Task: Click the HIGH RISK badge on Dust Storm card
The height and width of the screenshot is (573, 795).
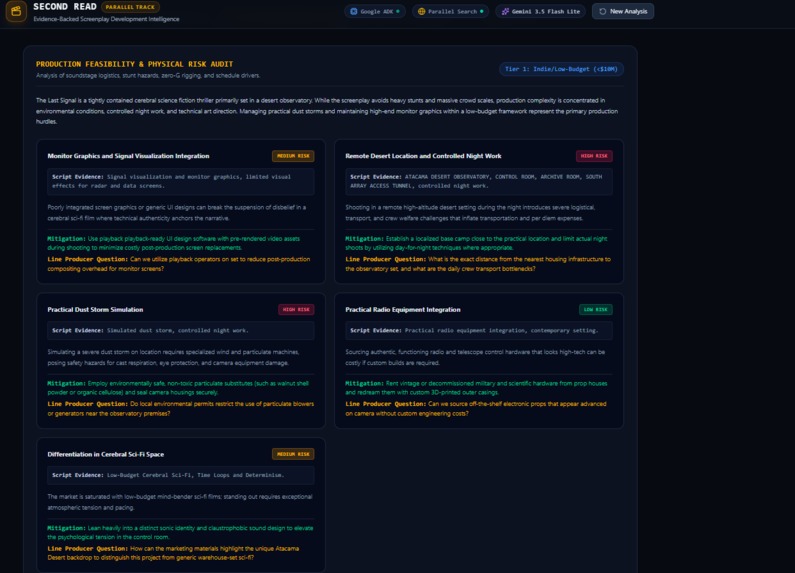Action: (x=296, y=310)
